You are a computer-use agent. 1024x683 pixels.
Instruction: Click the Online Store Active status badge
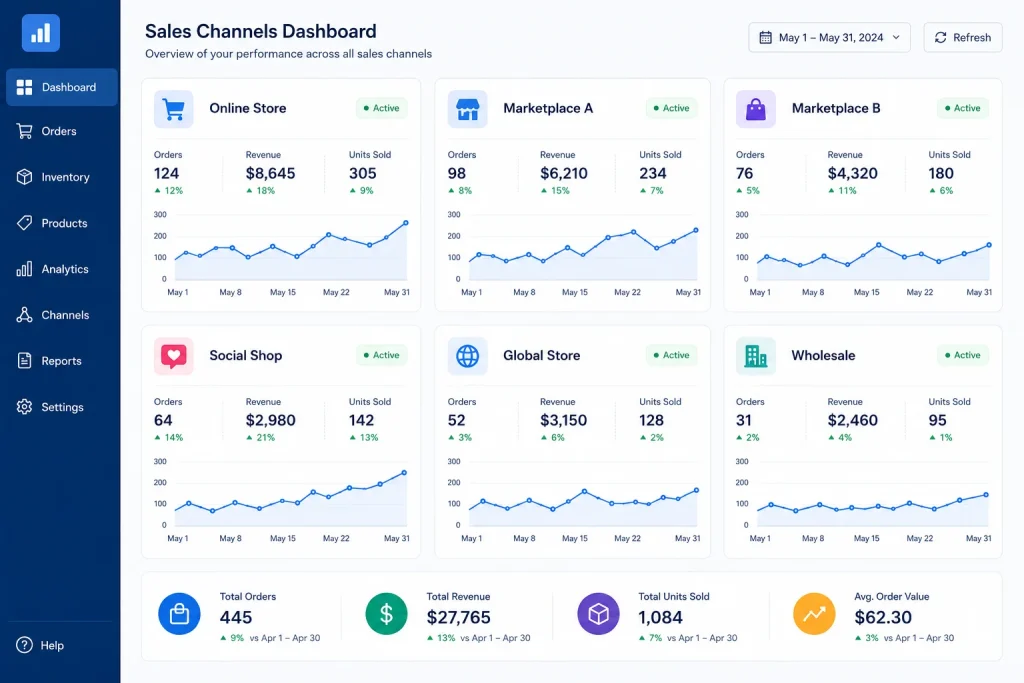pyautogui.click(x=381, y=108)
